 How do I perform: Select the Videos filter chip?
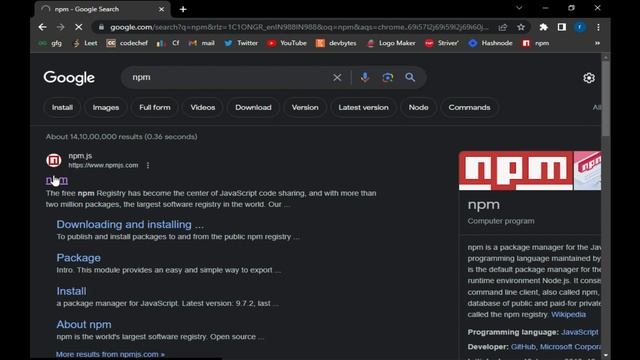tap(202, 107)
